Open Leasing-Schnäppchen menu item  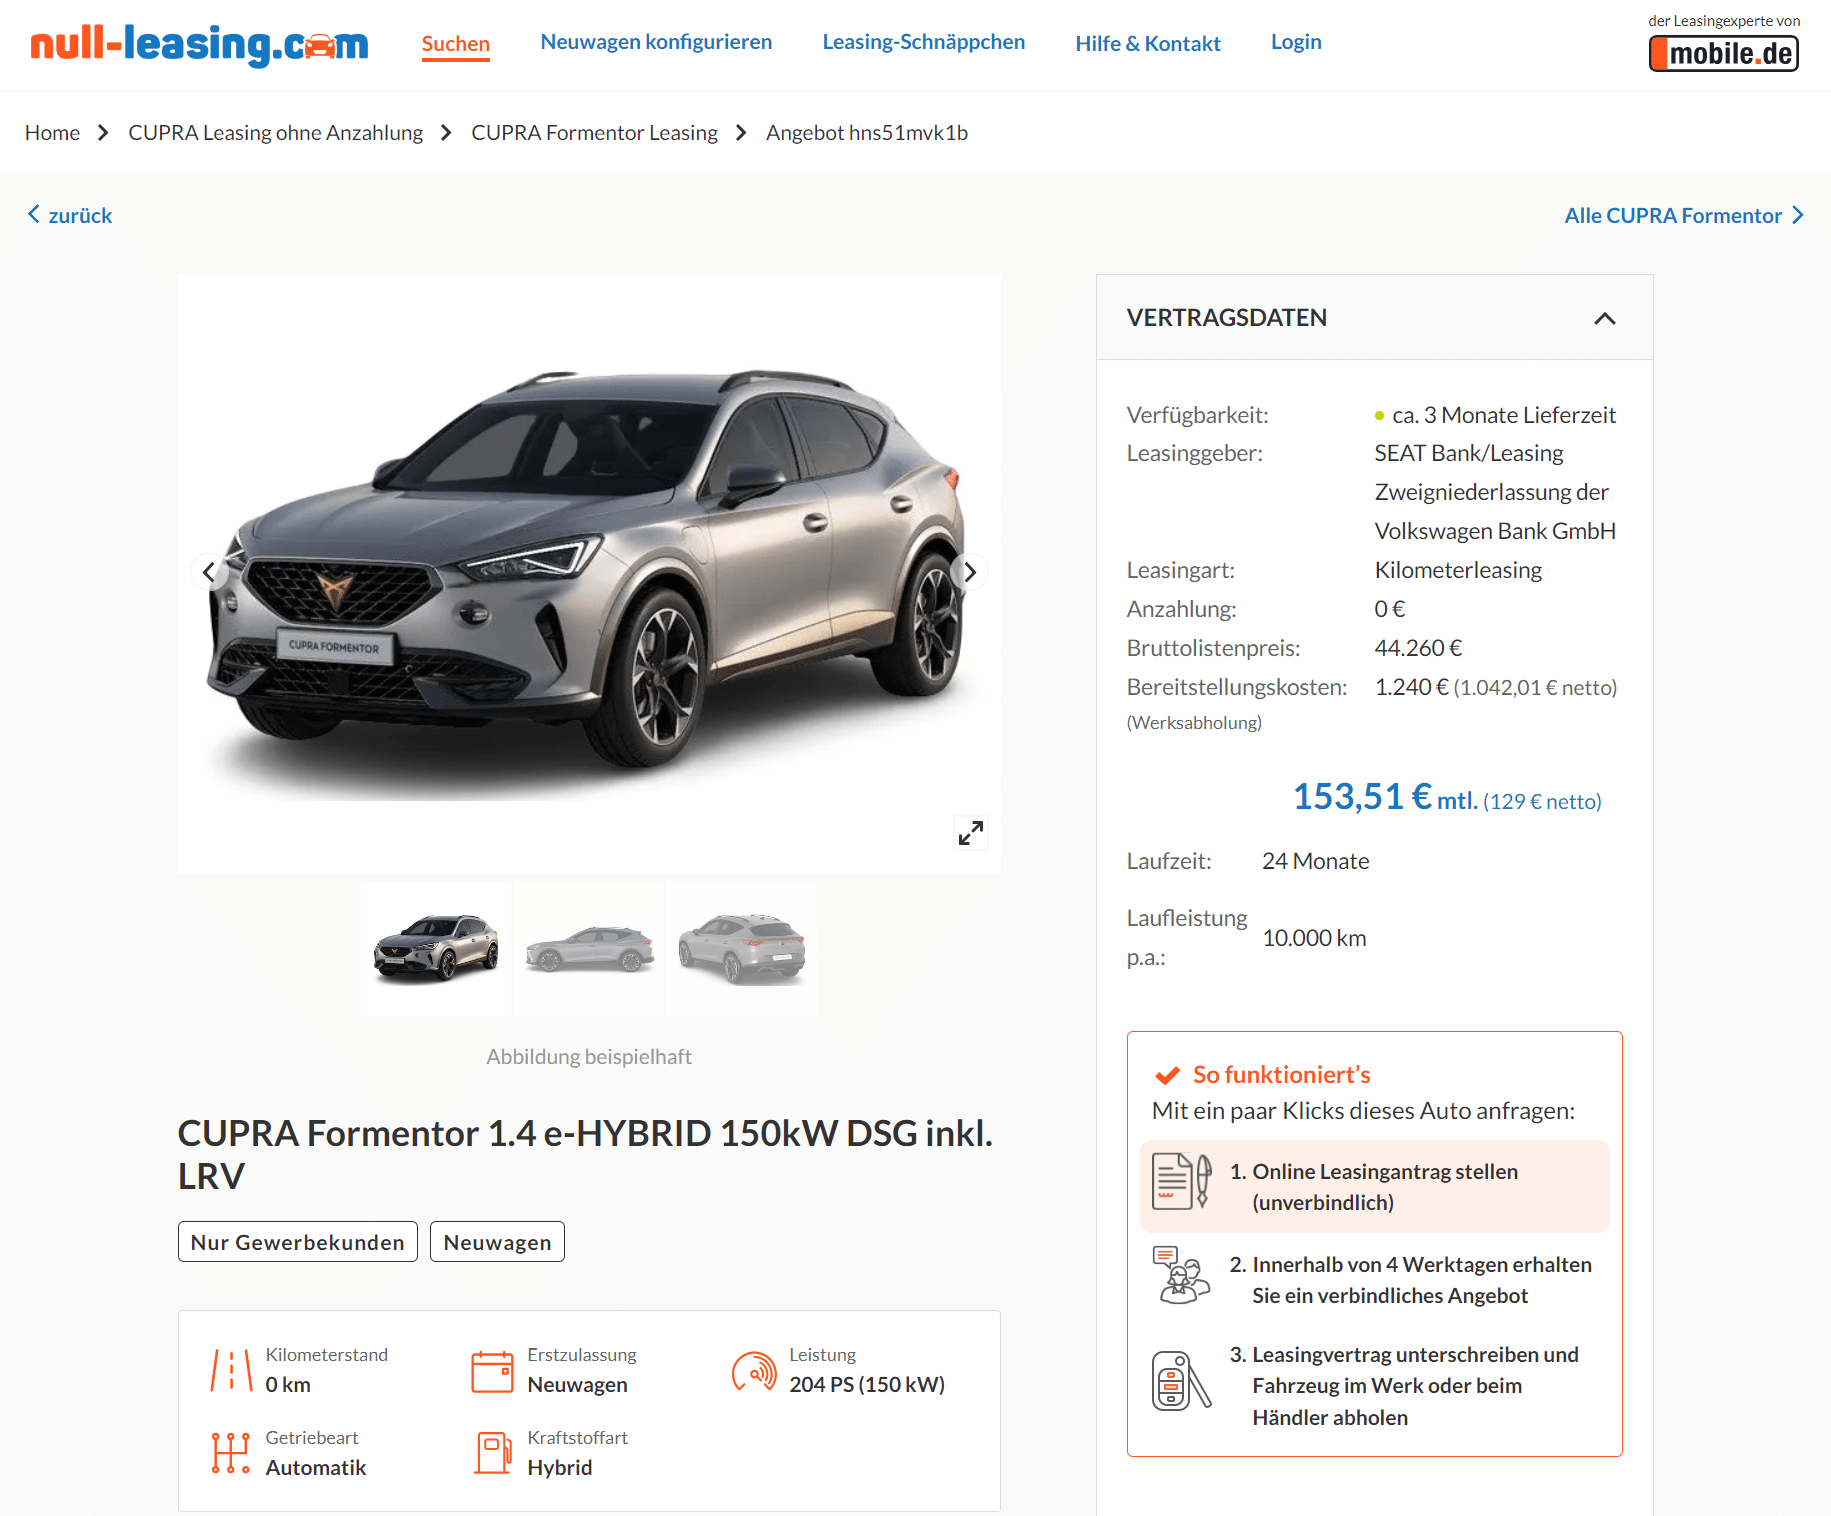[923, 42]
